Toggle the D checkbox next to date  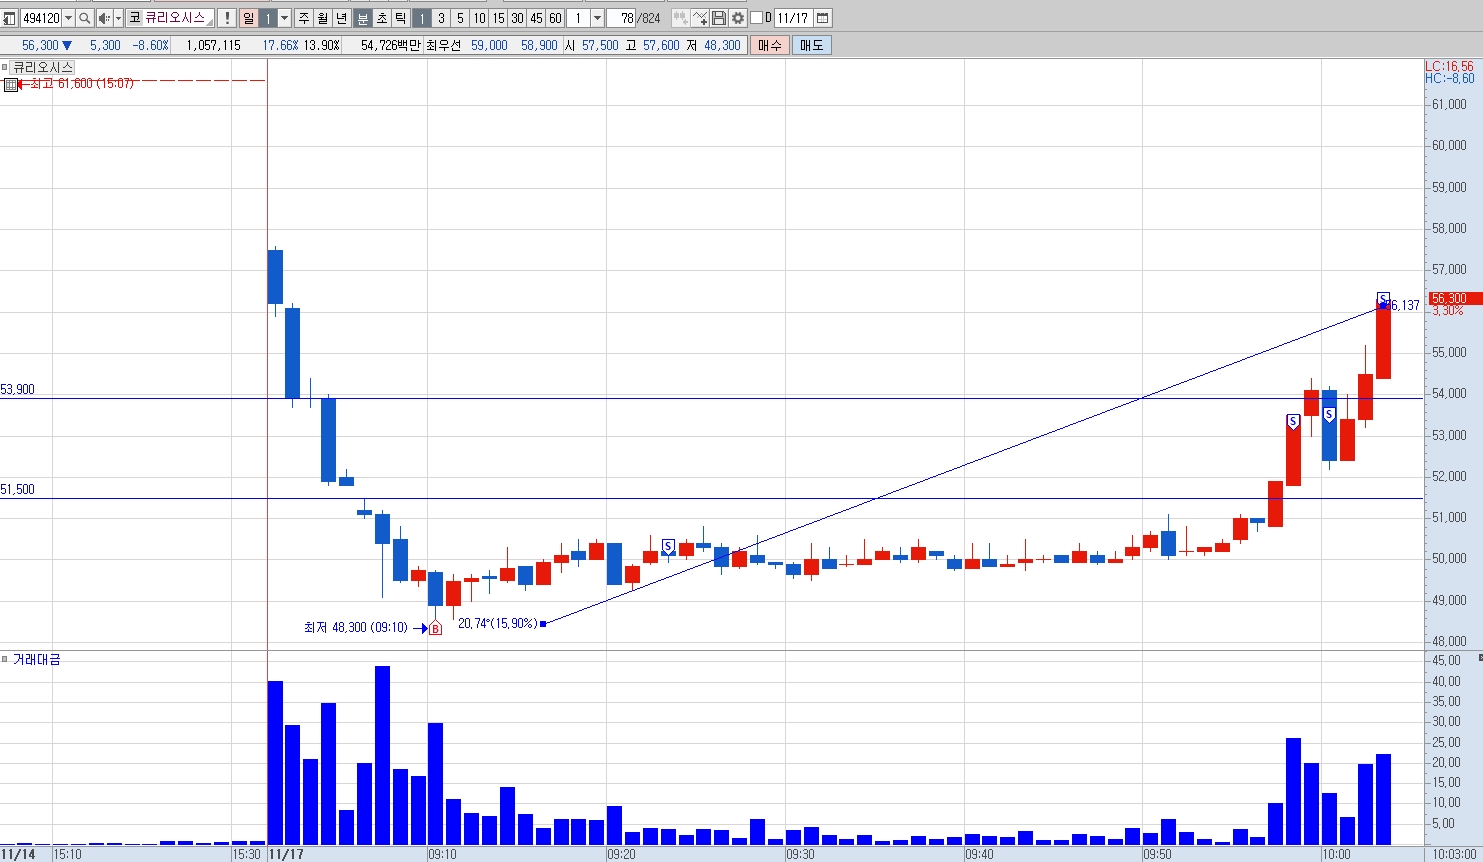[x=756, y=18]
